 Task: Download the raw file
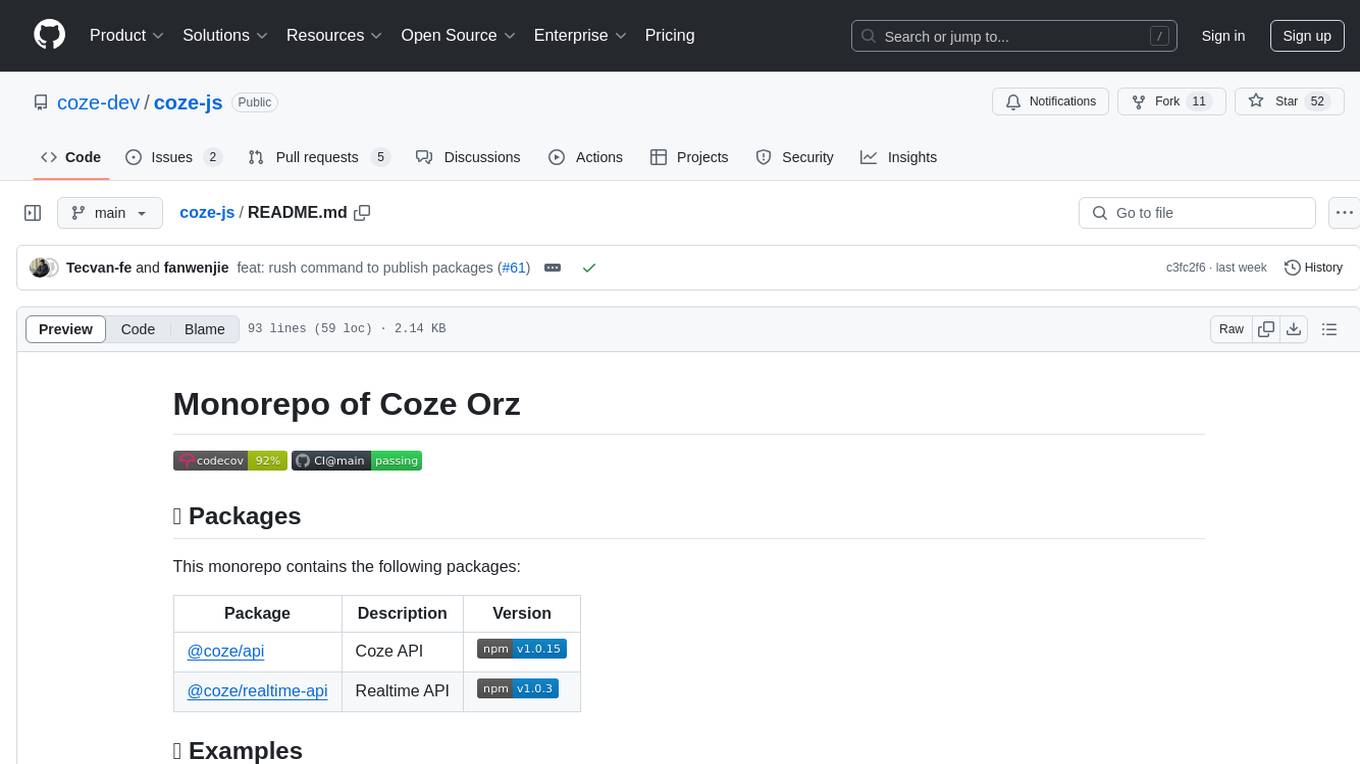point(1294,329)
